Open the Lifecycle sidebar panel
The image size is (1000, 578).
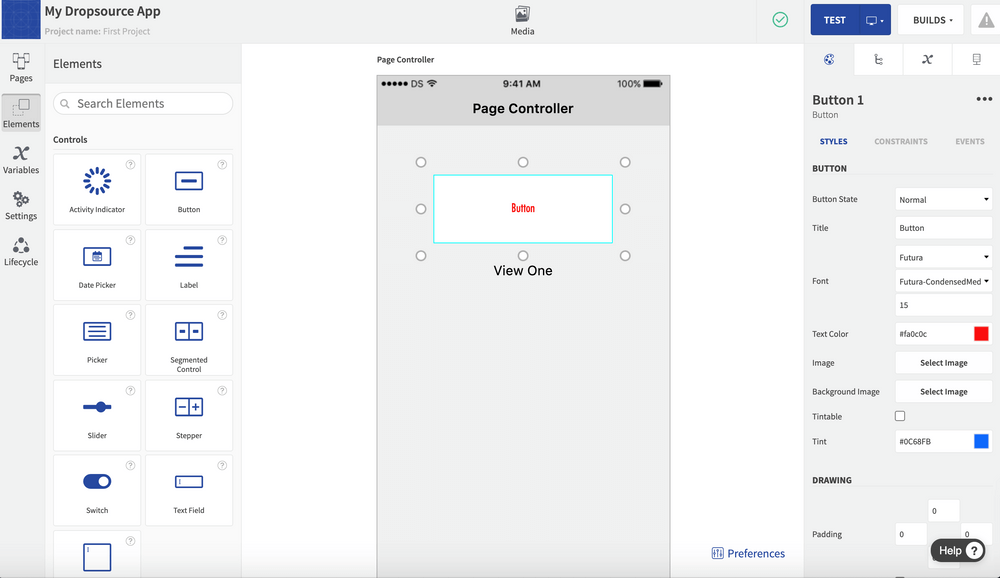click(20, 251)
